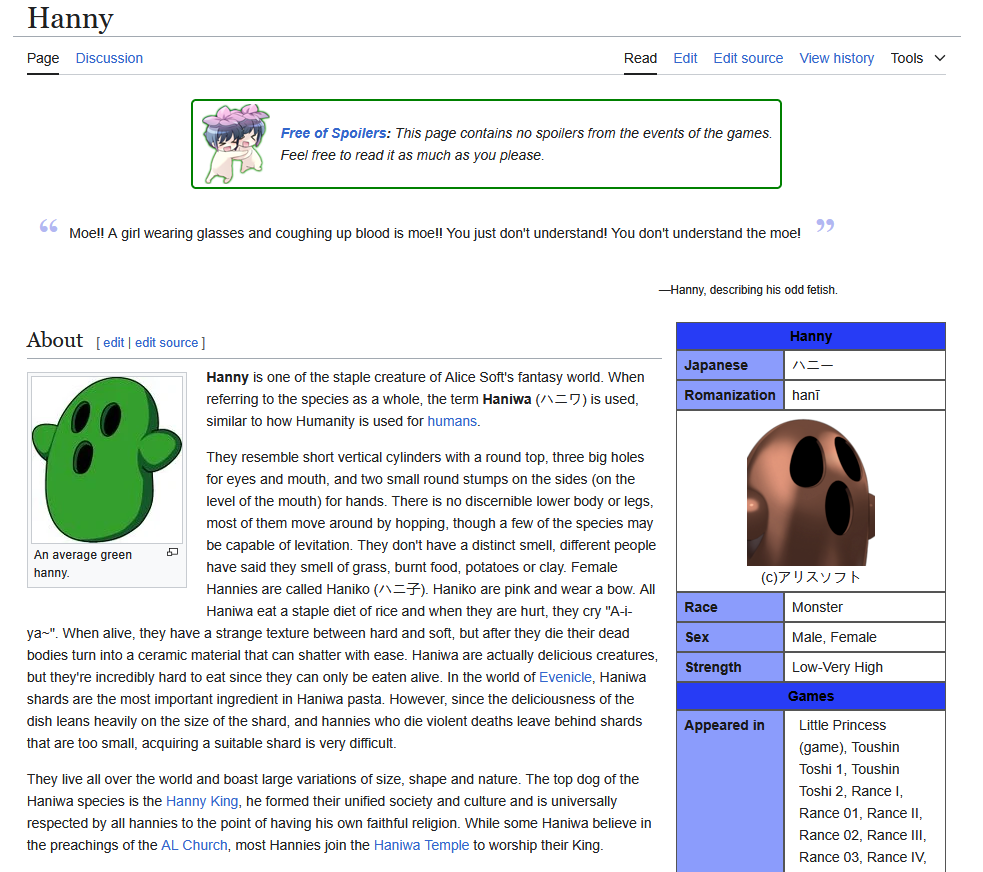Open the Edit tab

click(685, 58)
